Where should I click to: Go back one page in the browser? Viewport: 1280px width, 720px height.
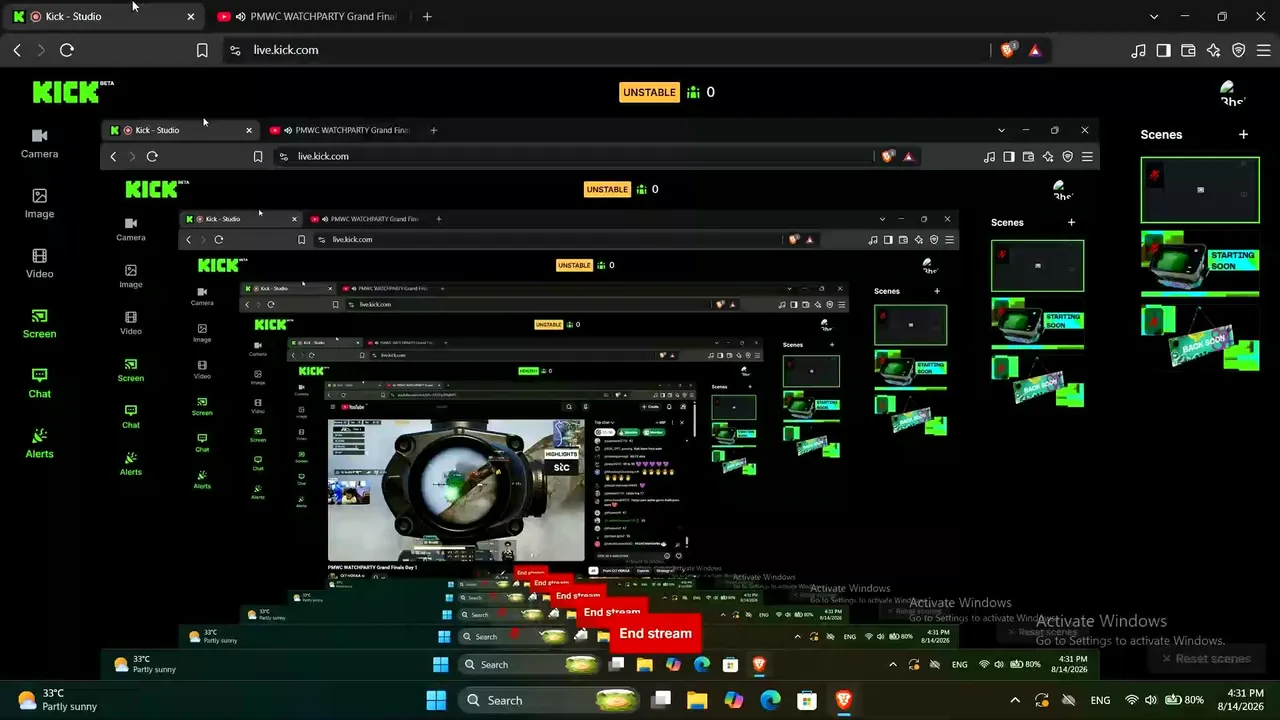(17, 50)
